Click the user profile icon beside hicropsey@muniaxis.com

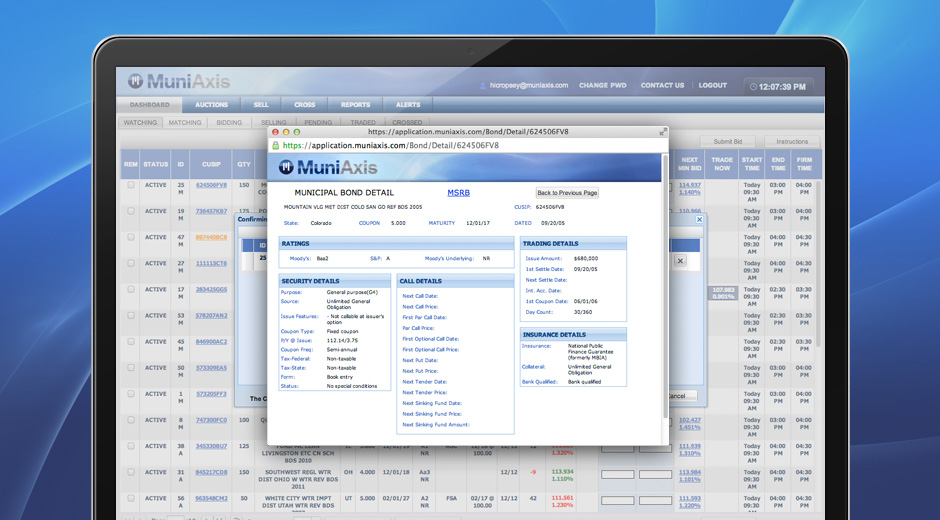[483, 86]
